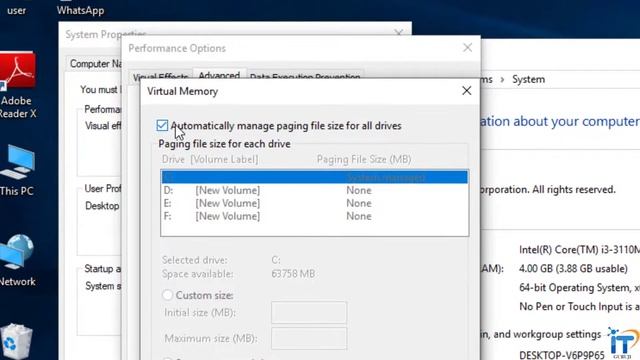Click the Maximum size (MB) field
The image size is (640, 360).
click(x=309, y=338)
